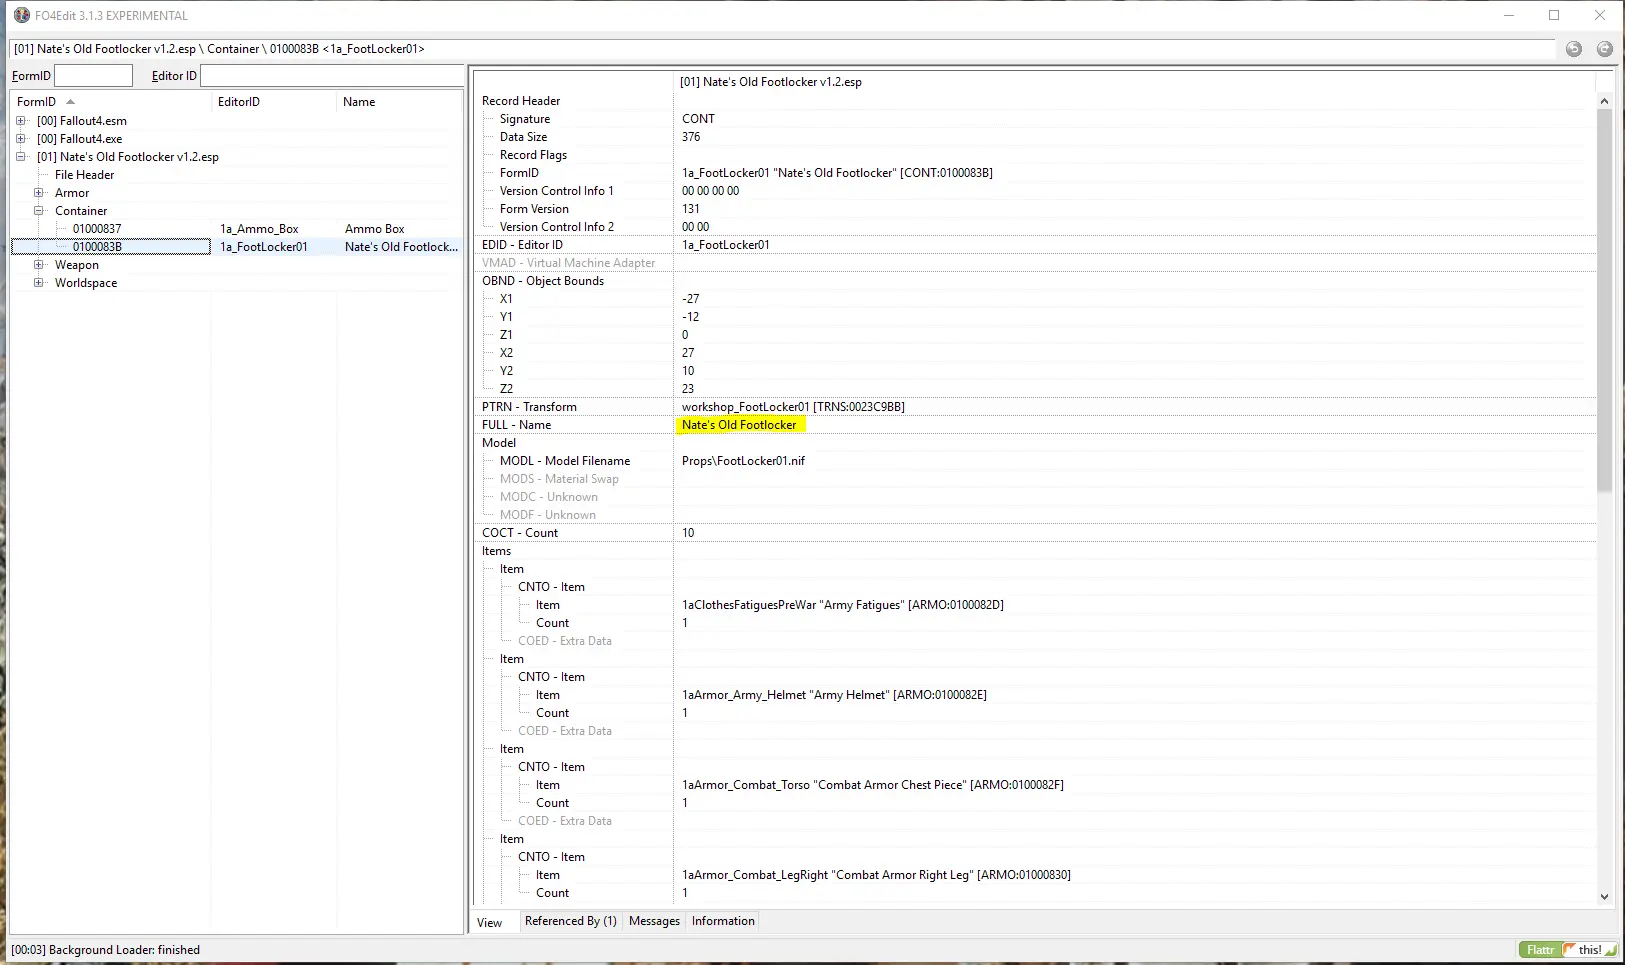Click the Form Version value 131

pos(691,209)
